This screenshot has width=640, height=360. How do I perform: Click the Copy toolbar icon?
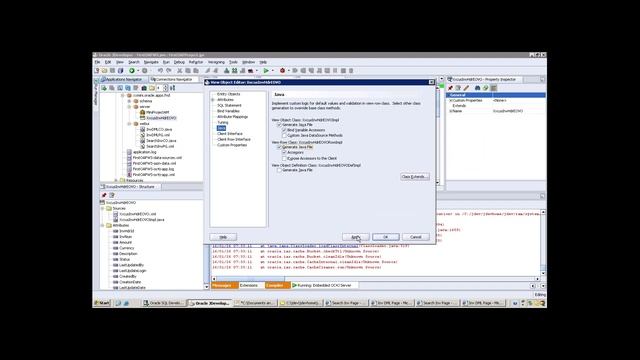pos(188,71)
